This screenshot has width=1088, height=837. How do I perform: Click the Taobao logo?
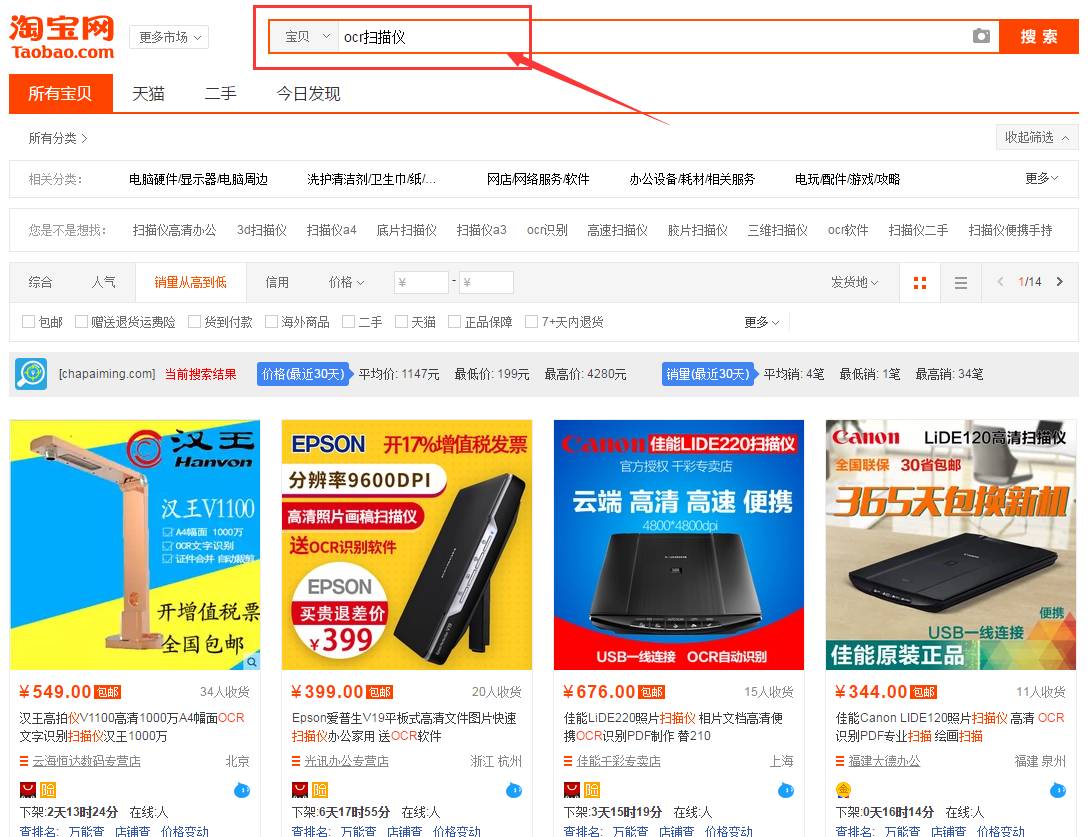pyautogui.click(x=62, y=37)
